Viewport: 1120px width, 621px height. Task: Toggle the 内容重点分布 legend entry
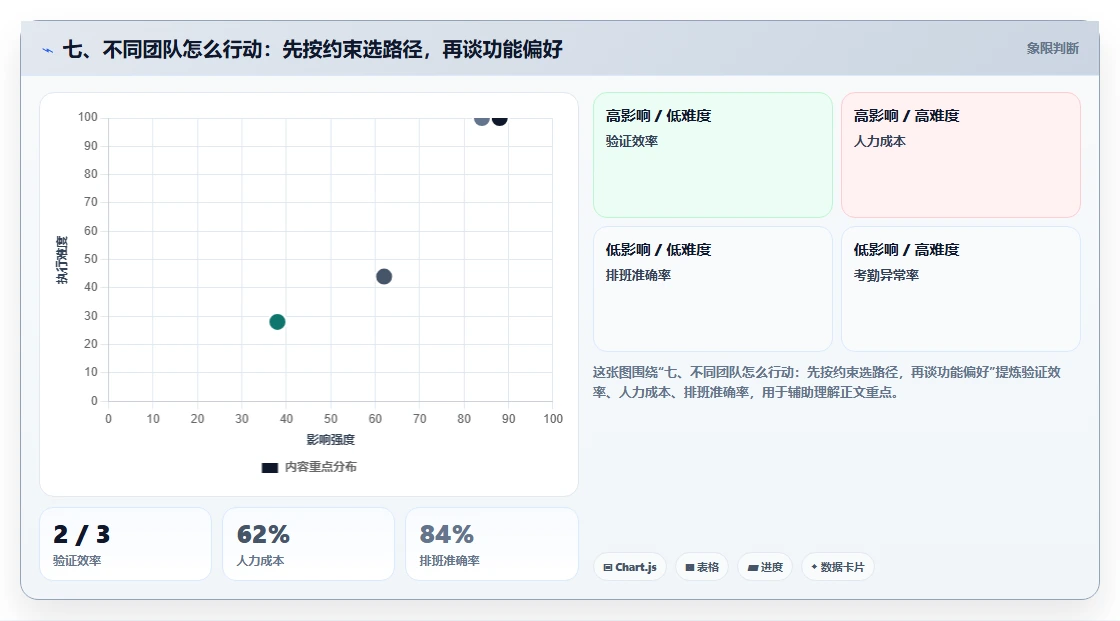(309, 467)
